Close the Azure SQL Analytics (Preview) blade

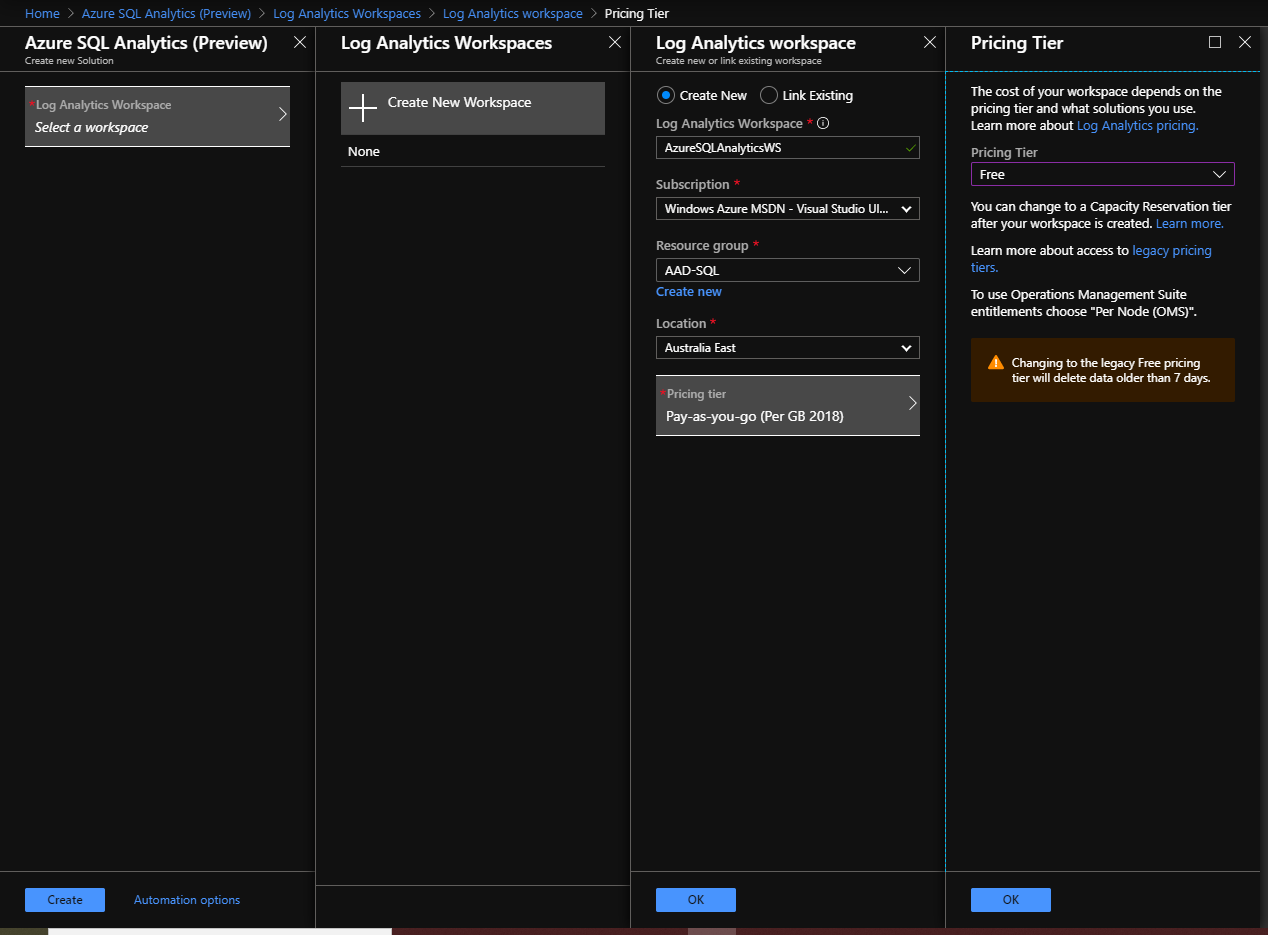pyautogui.click(x=300, y=42)
